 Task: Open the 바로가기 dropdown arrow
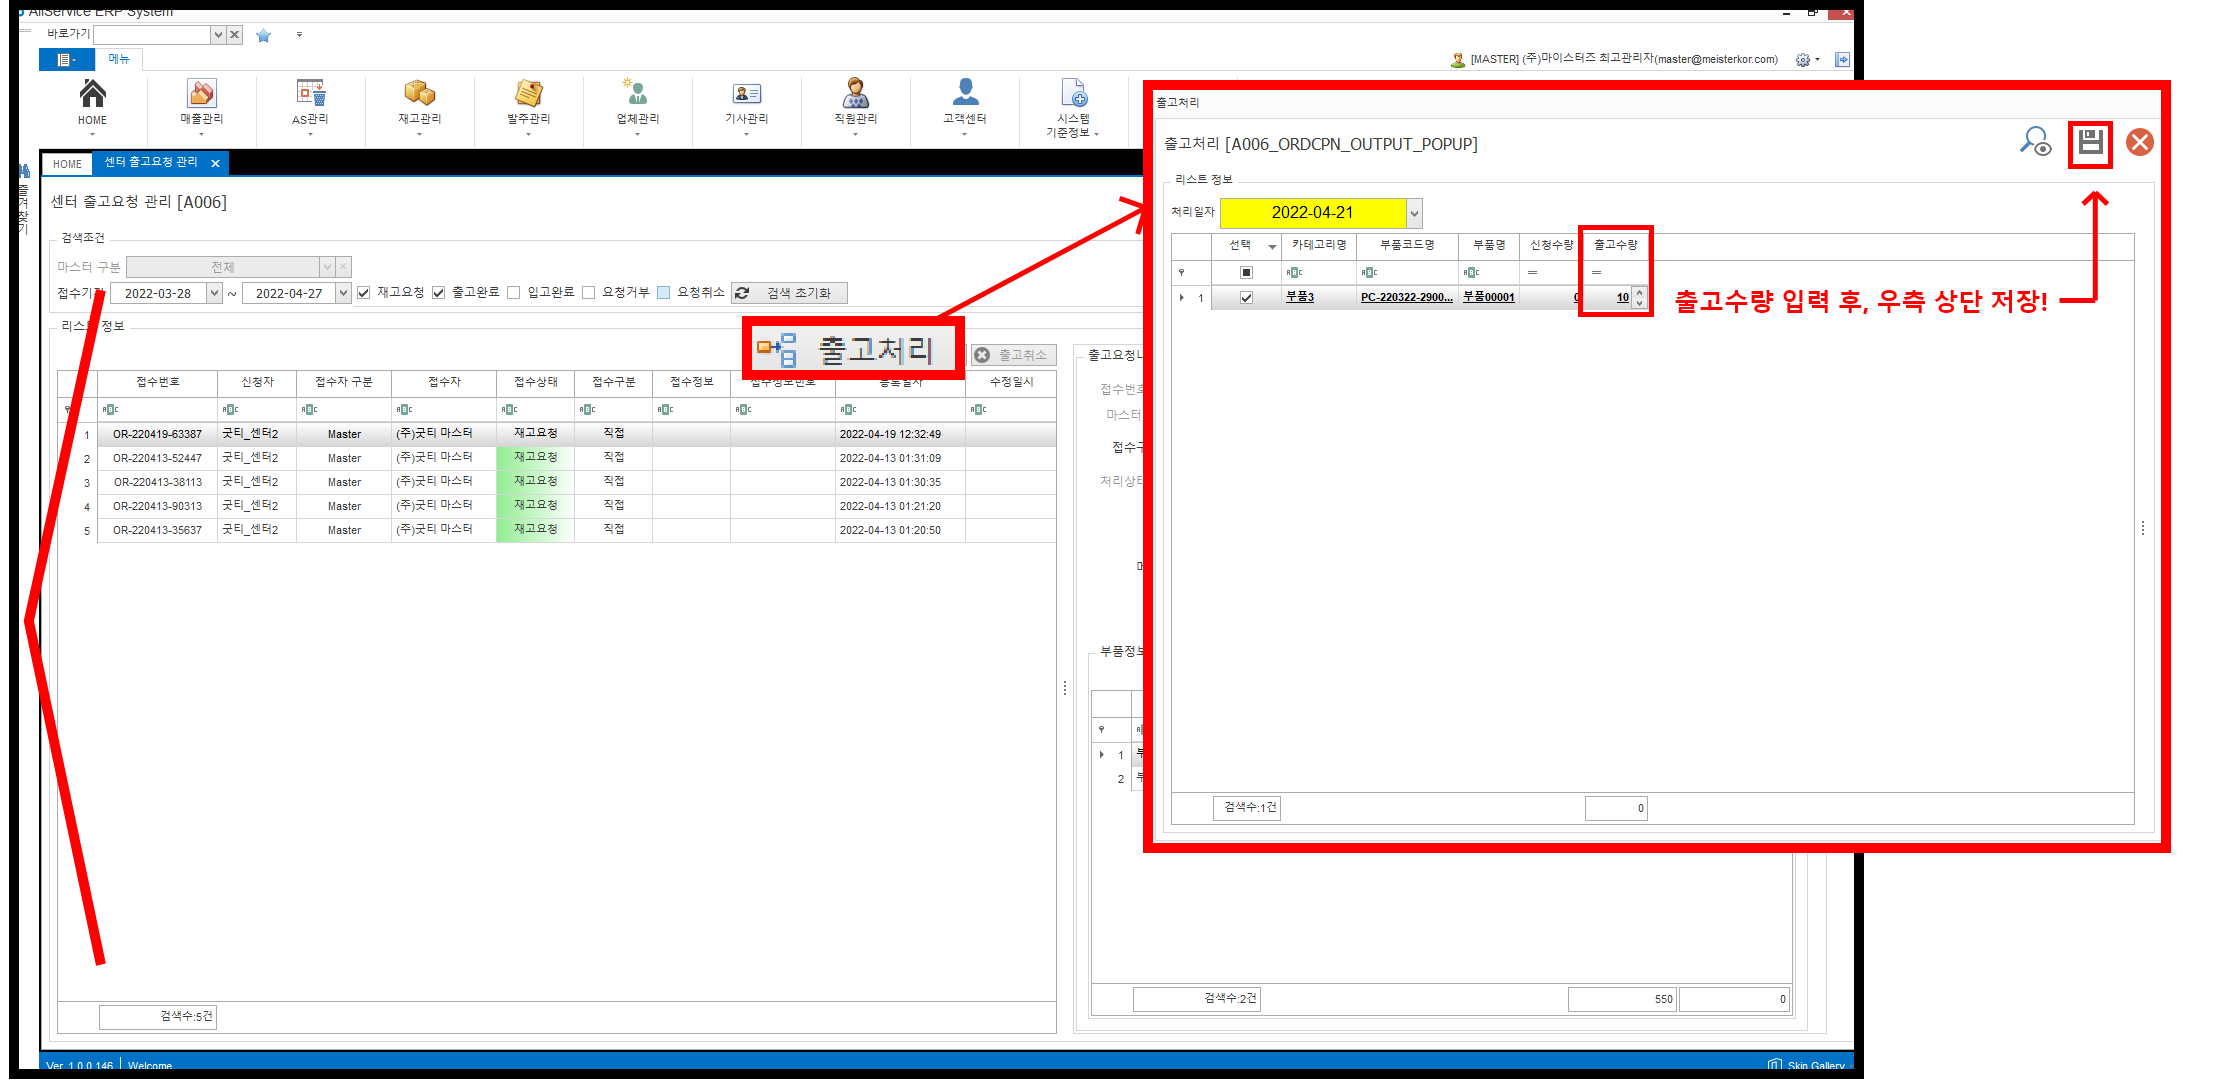point(218,35)
